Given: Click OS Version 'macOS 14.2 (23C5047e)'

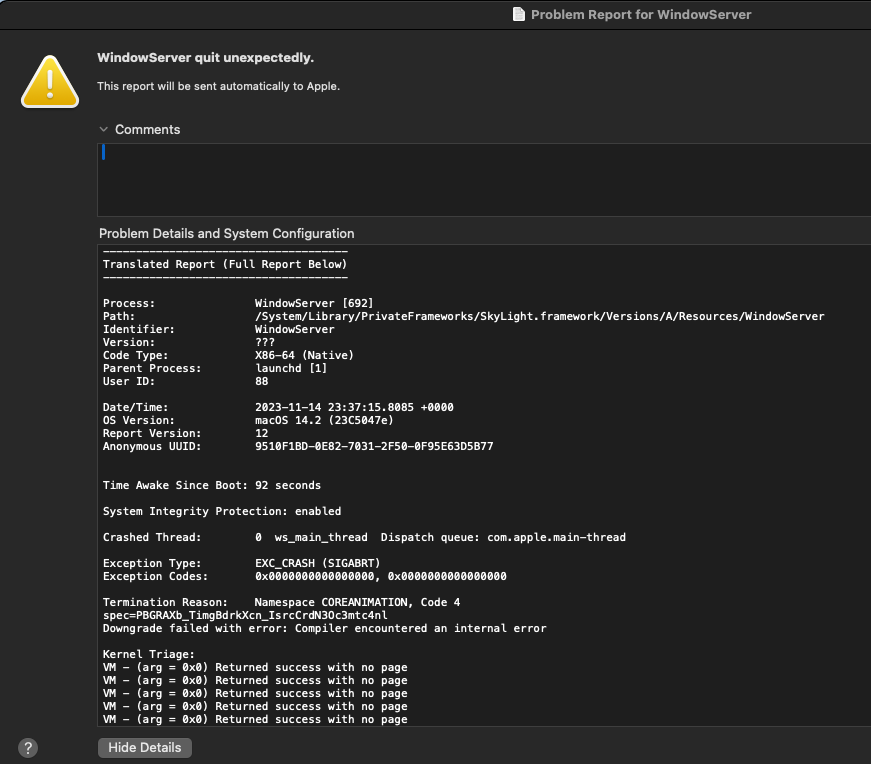Looking at the screenshot, I should click(324, 420).
